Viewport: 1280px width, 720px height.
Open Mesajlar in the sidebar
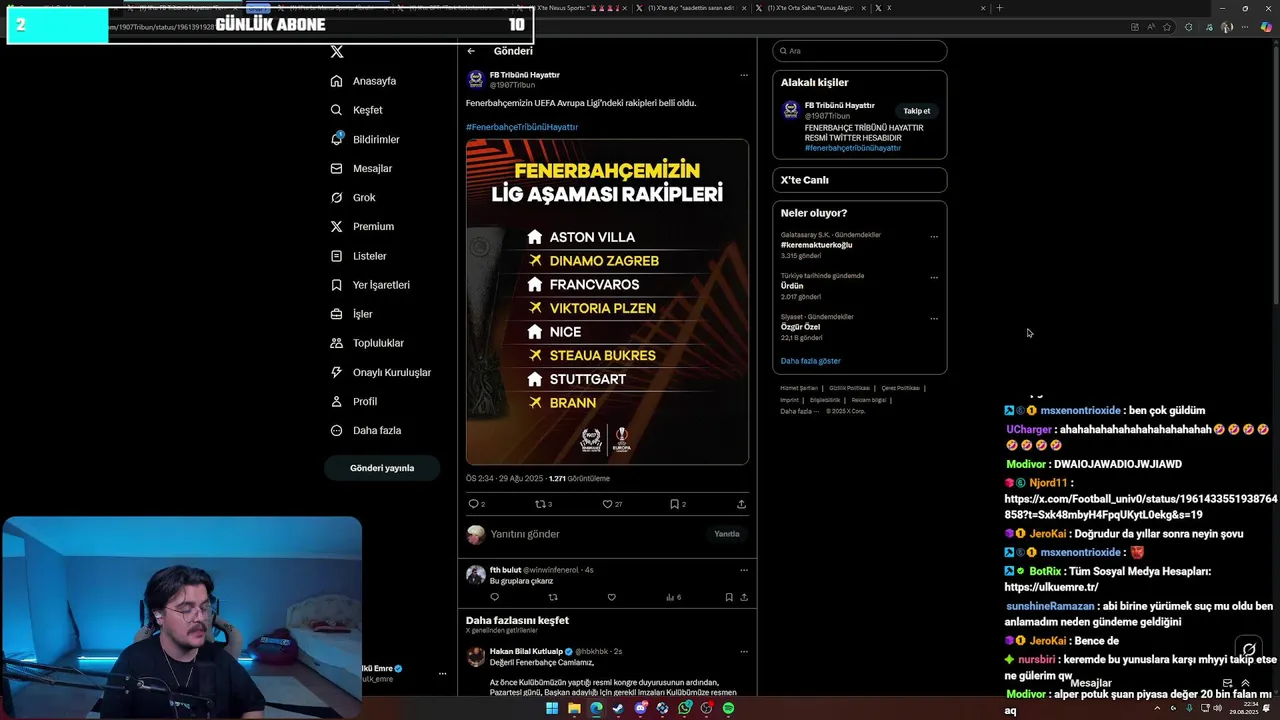click(x=361, y=168)
